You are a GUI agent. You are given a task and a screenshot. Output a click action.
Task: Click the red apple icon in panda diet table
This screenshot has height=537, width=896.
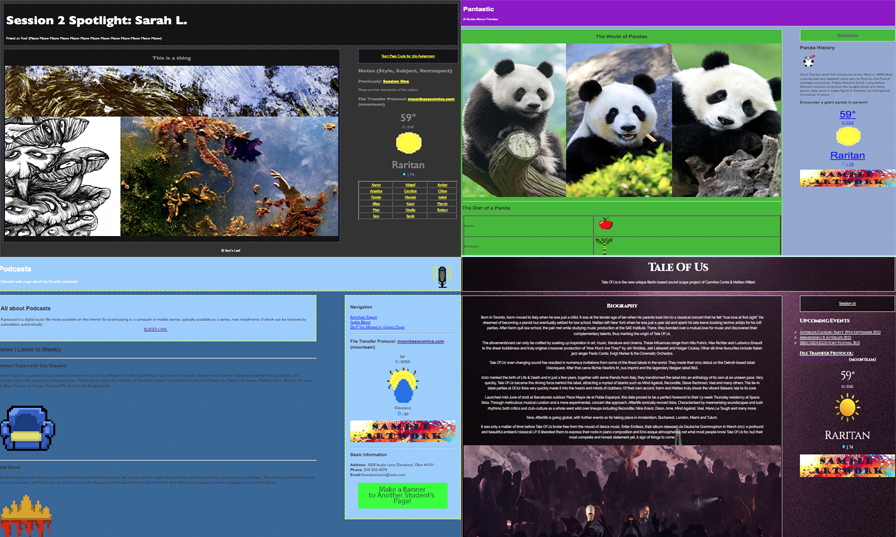pyautogui.click(x=604, y=224)
